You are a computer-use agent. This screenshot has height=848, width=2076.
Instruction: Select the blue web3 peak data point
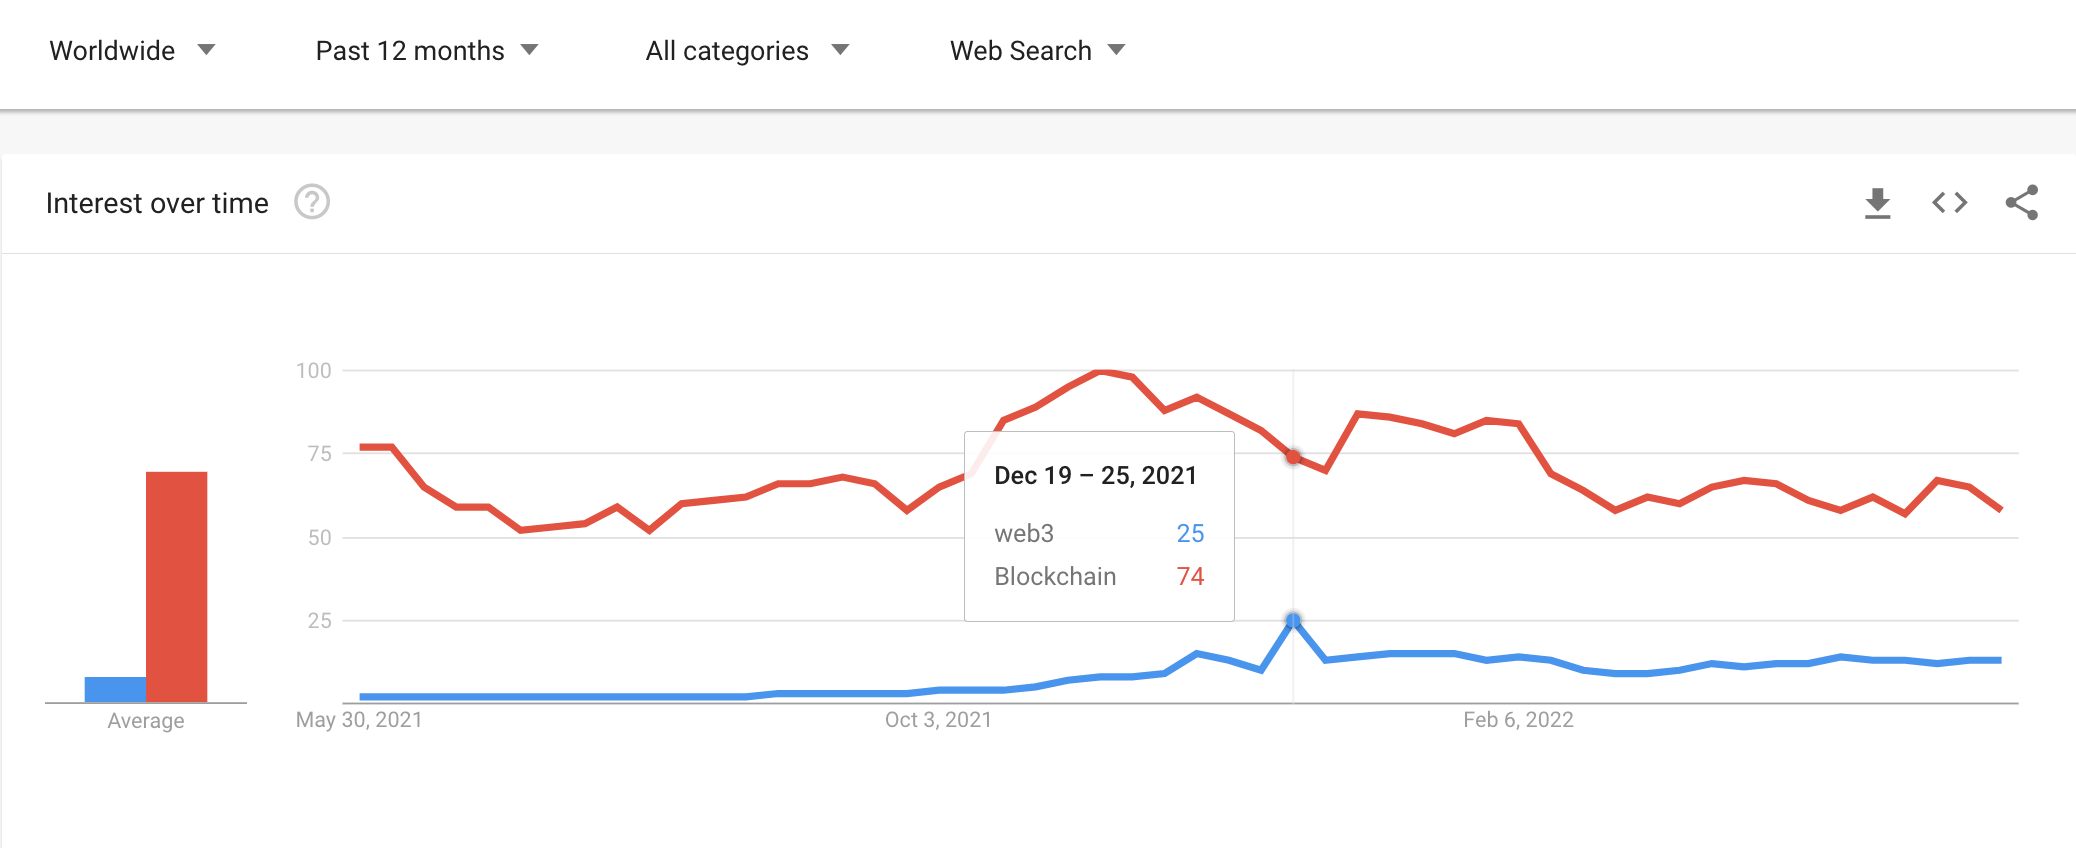[x=1293, y=621]
